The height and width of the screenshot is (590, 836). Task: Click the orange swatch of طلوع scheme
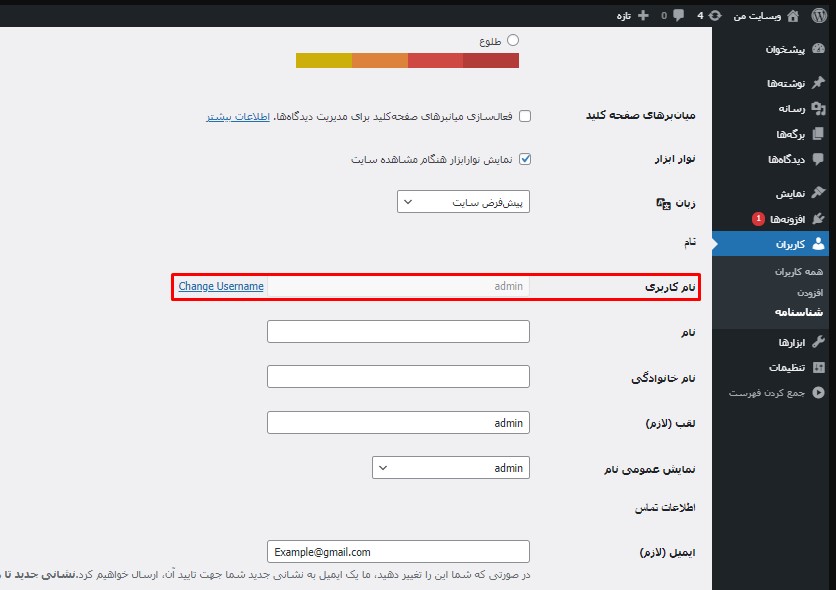pos(380,60)
